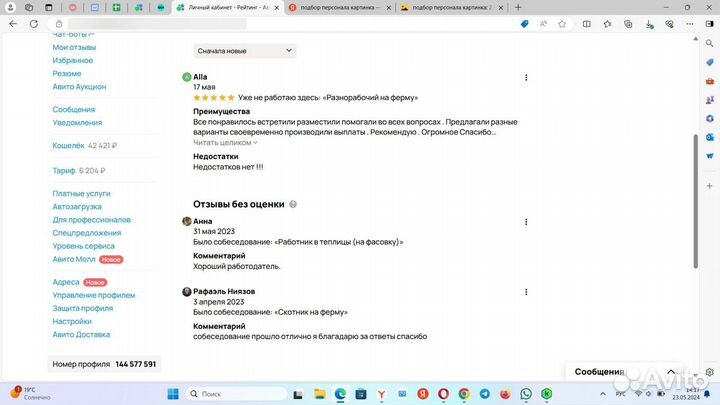720x405 pixels.
Task: Launch Telegram from the taskbar
Action: [x=484, y=394]
